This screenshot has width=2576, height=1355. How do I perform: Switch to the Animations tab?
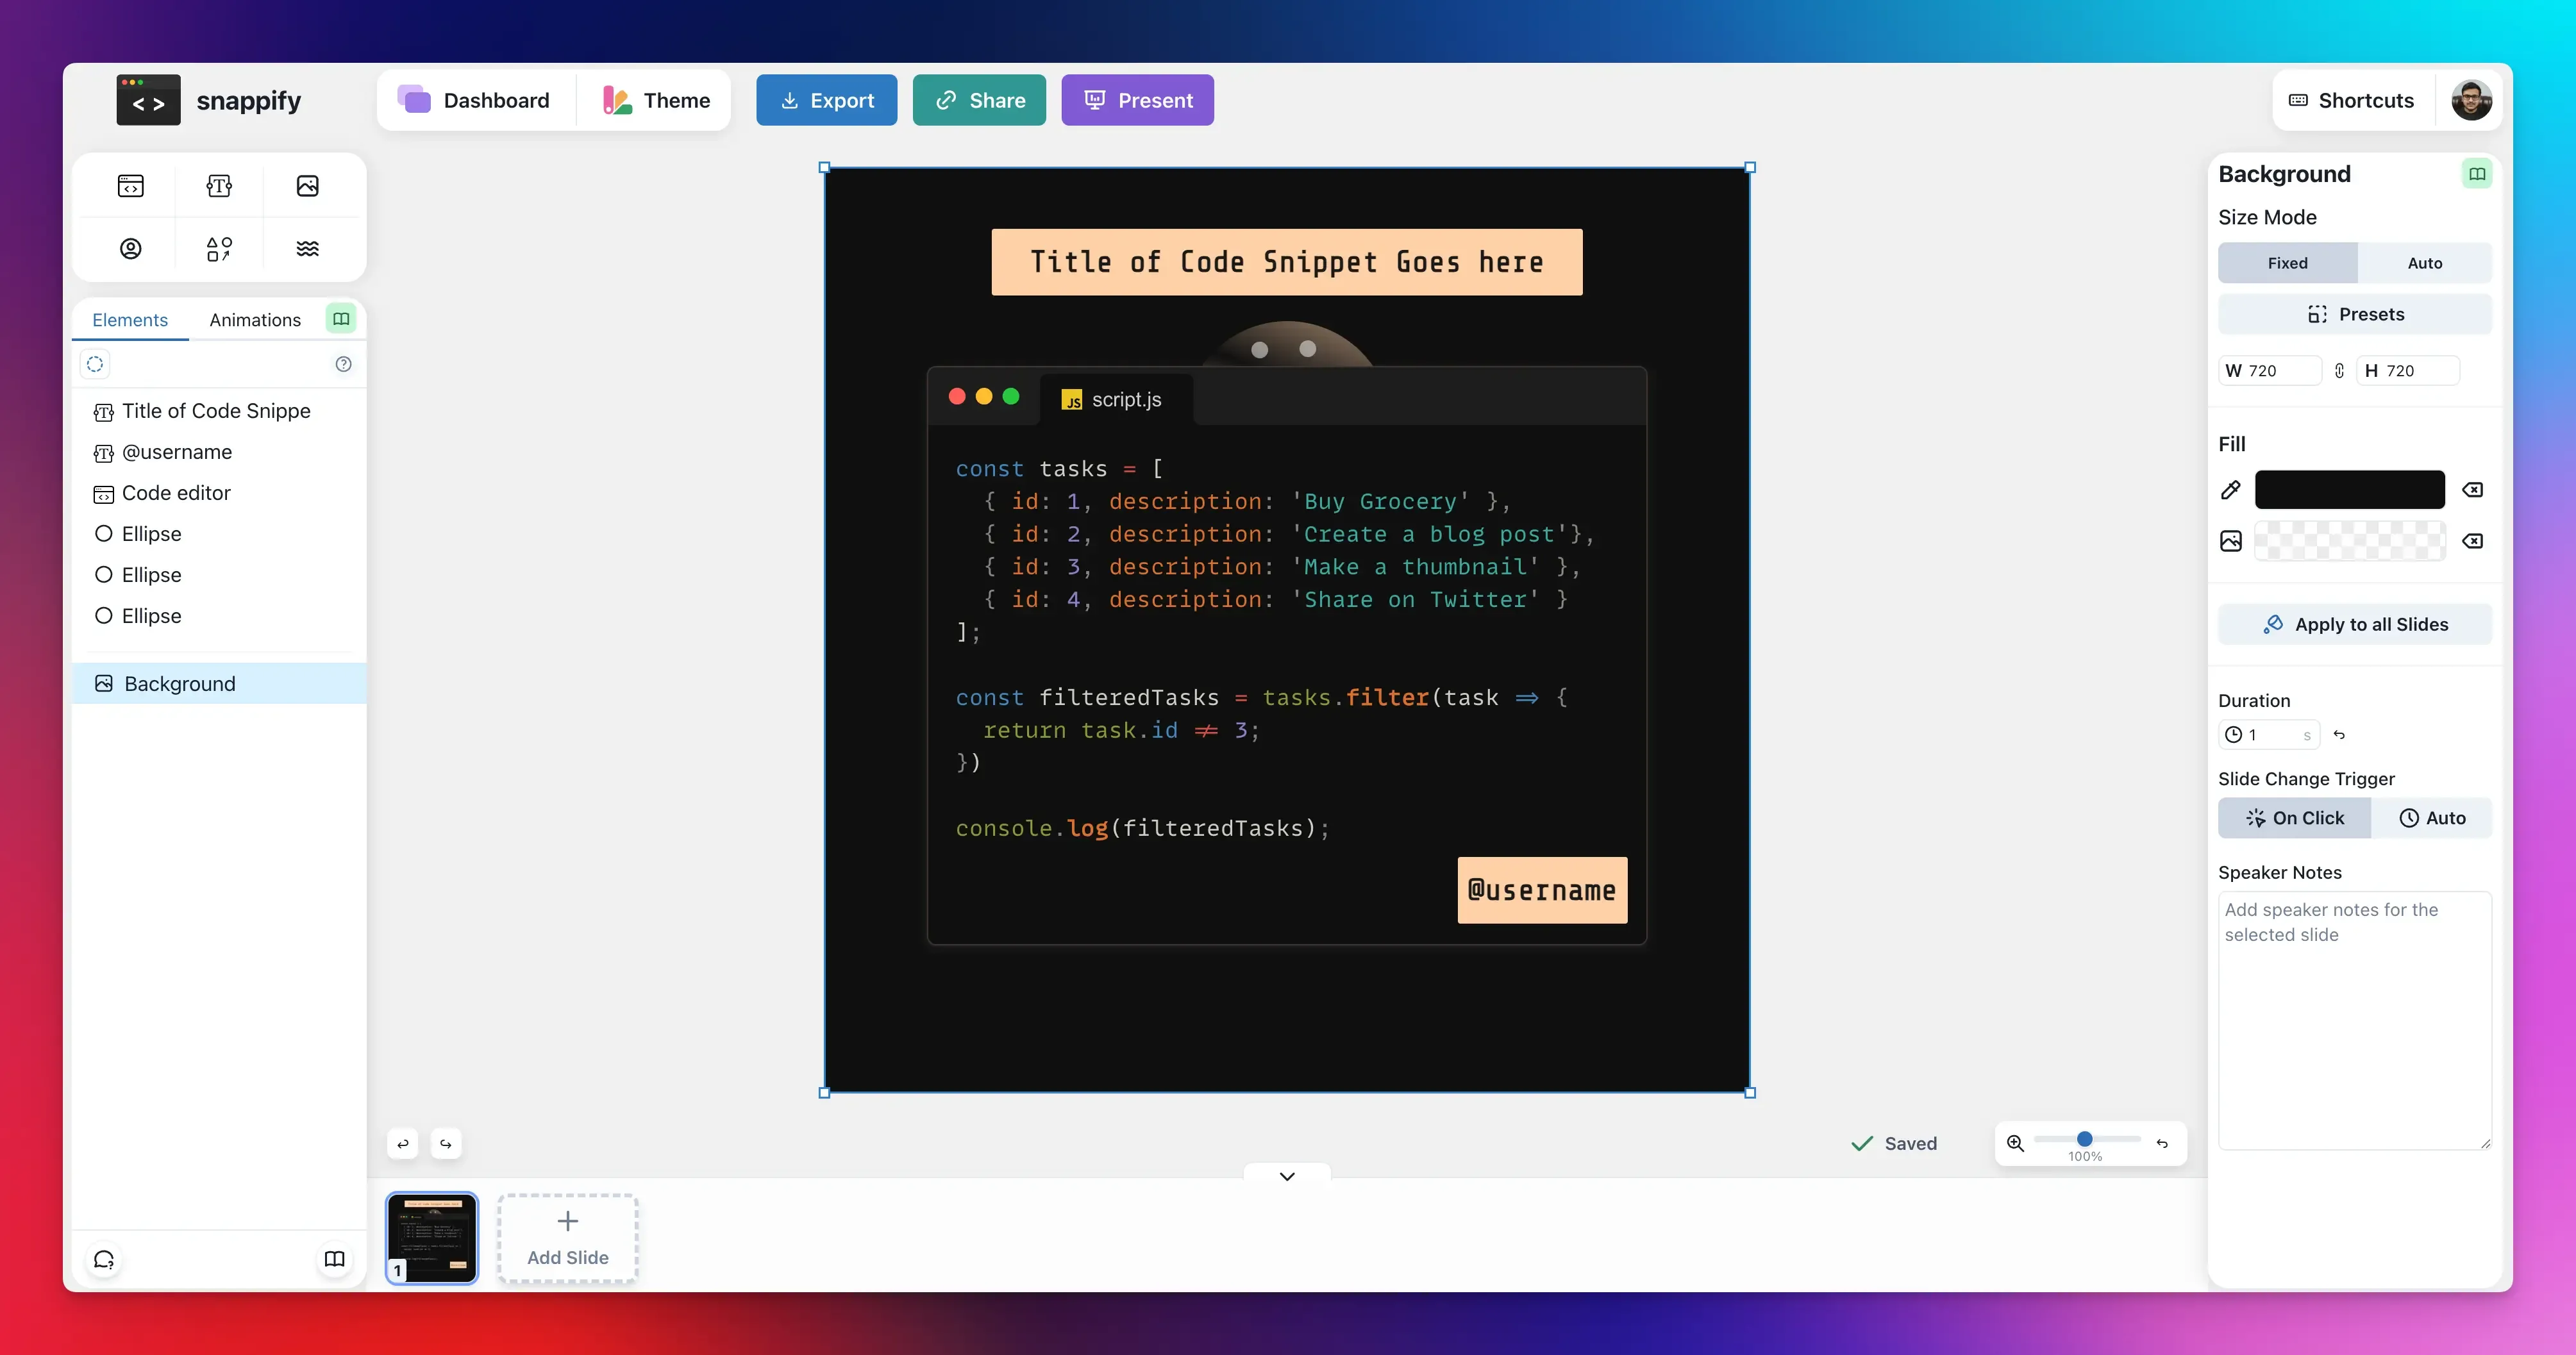[255, 320]
